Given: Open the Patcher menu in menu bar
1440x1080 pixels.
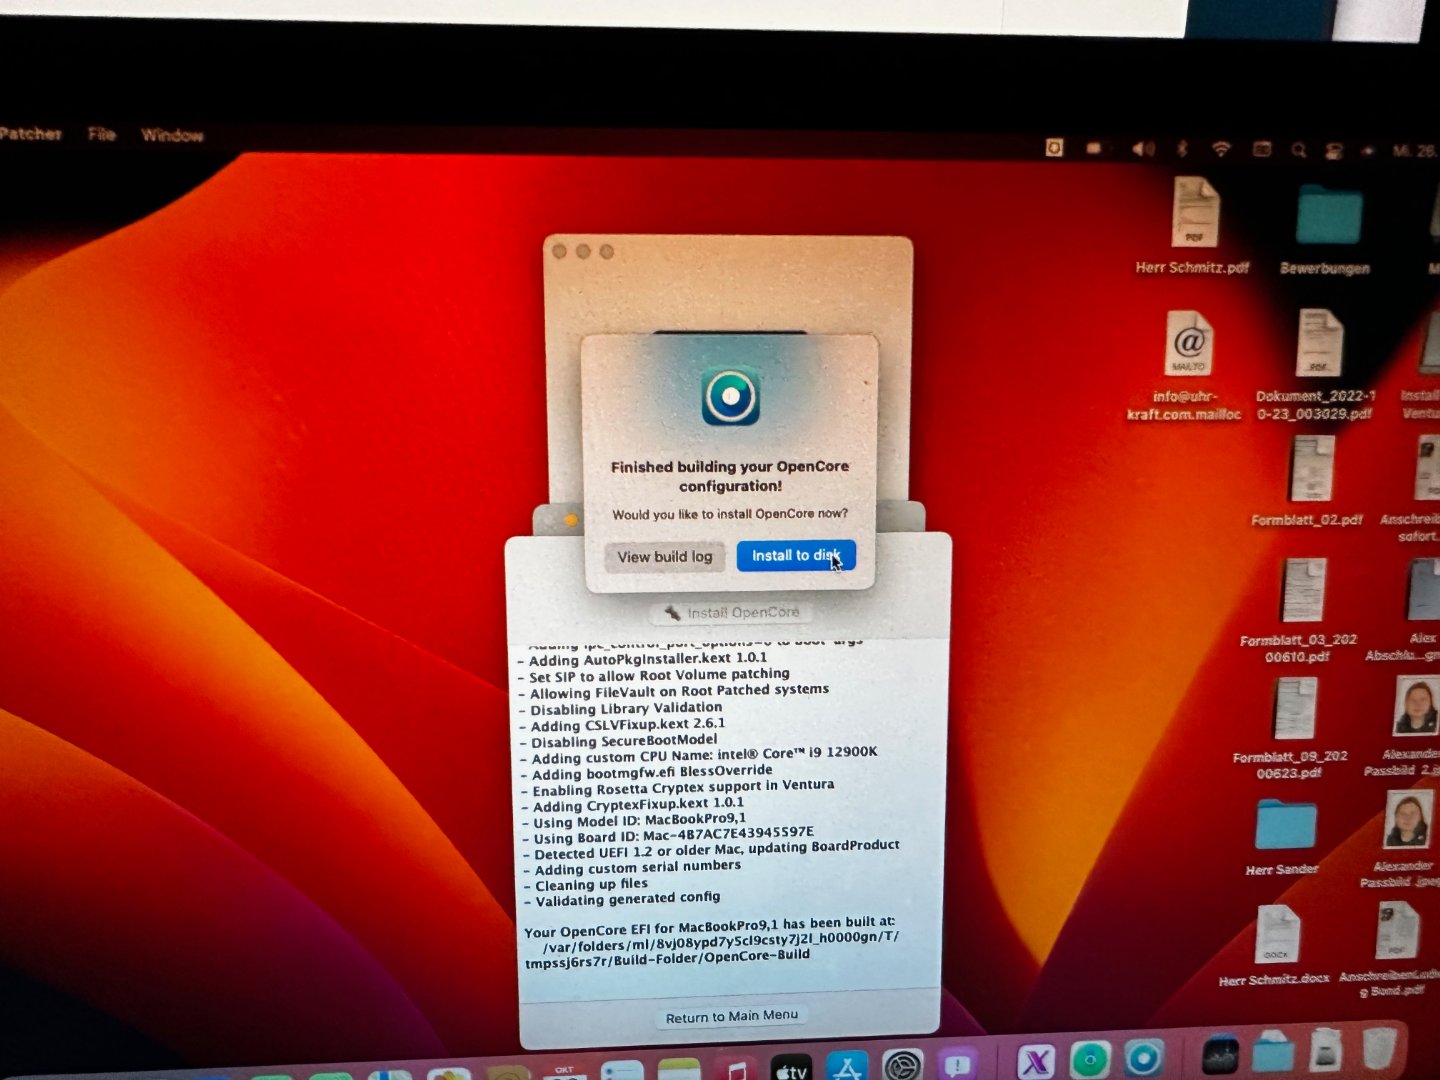Looking at the screenshot, I should pos(30,133).
